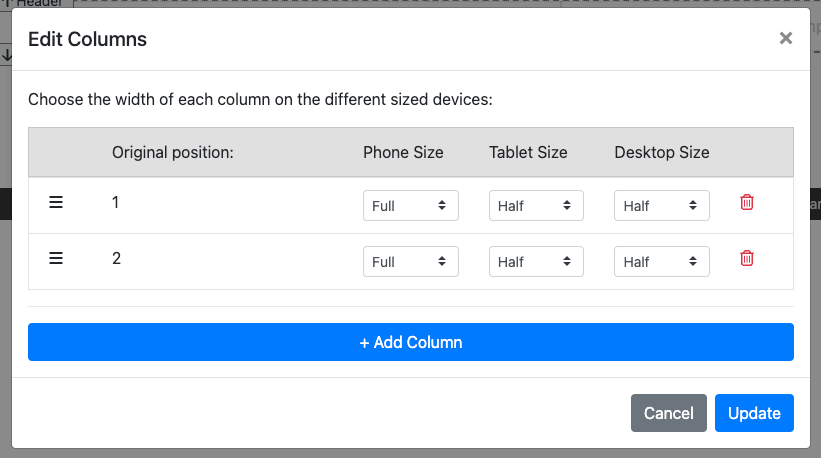Delete column 2 with the red trash icon
Image resolution: width=821 pixels, height=458 pixels.
746,258
